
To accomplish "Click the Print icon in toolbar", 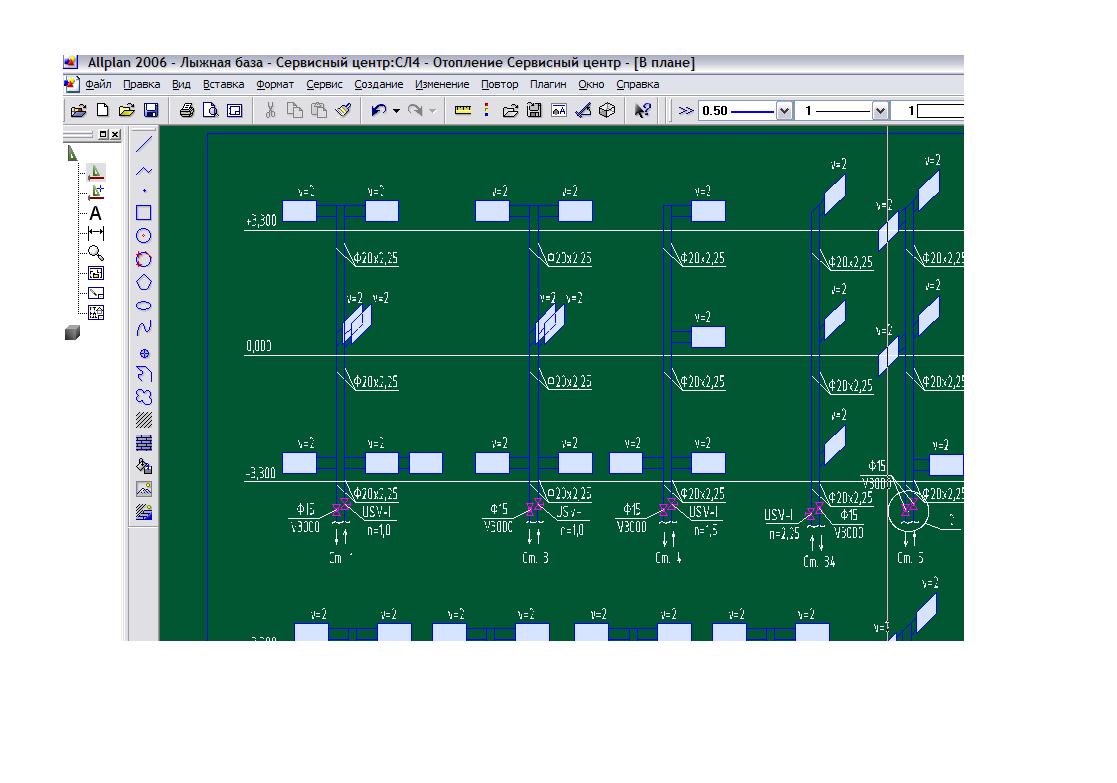I will [x=186, y=111].
